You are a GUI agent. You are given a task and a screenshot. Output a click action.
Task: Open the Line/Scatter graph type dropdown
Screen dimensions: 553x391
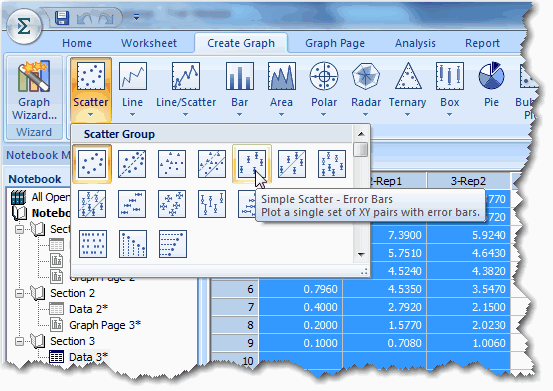point(186,90)
